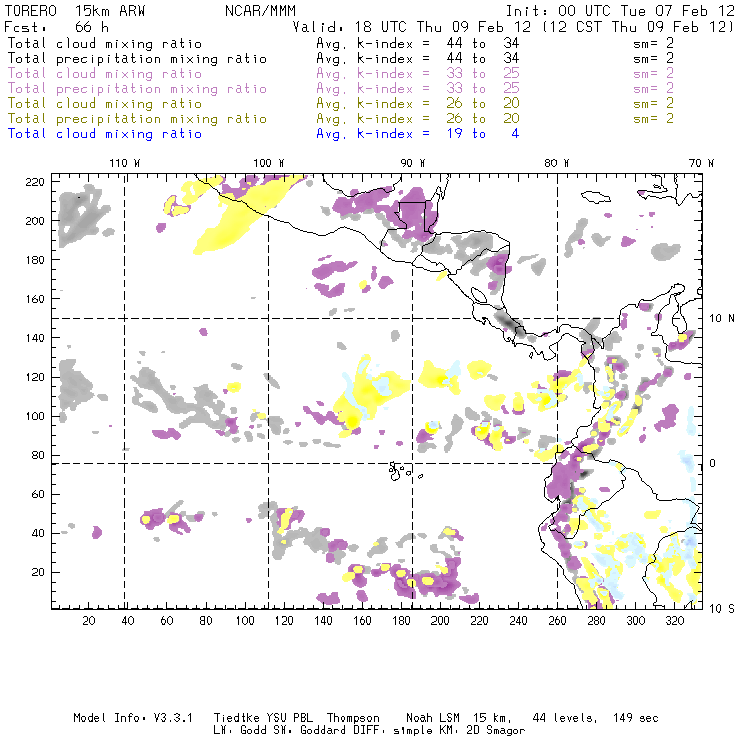Image resolution: width=740 pixels, height=740 pixels.
Task: Click the x-axis tick label "100"
Action: click(245, 621)
